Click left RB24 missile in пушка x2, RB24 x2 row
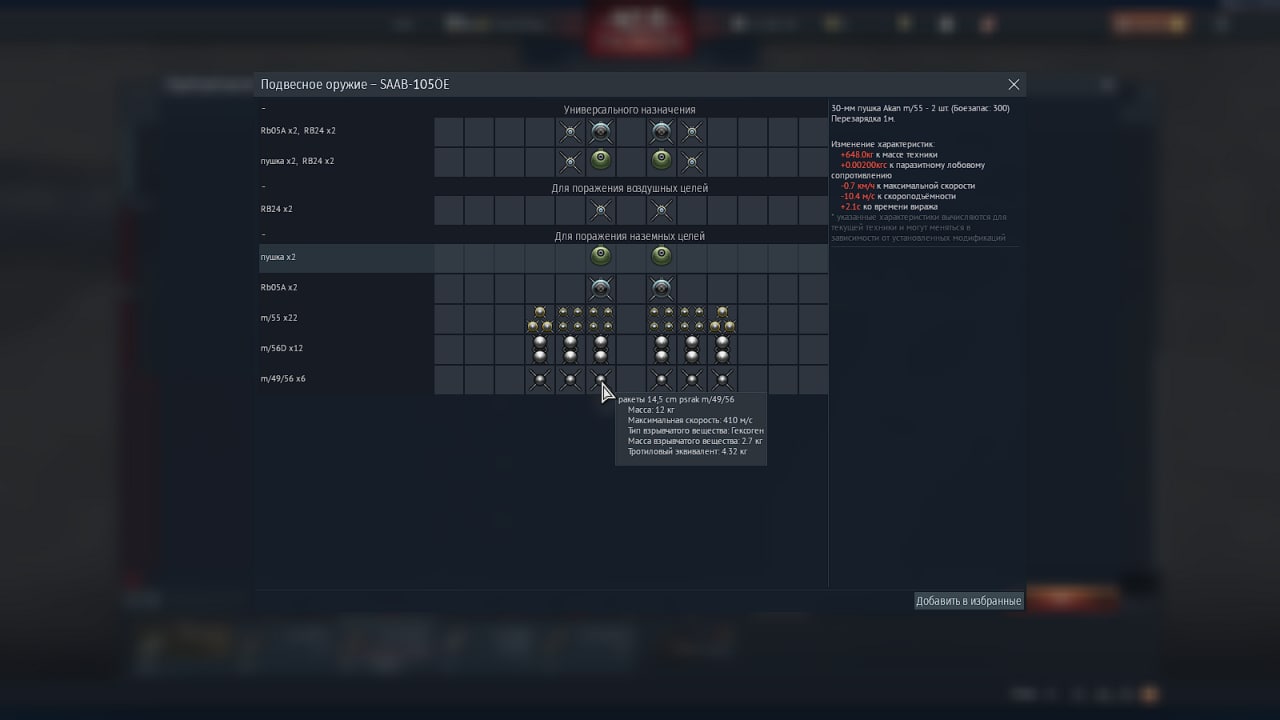 [x=570, y=161]
